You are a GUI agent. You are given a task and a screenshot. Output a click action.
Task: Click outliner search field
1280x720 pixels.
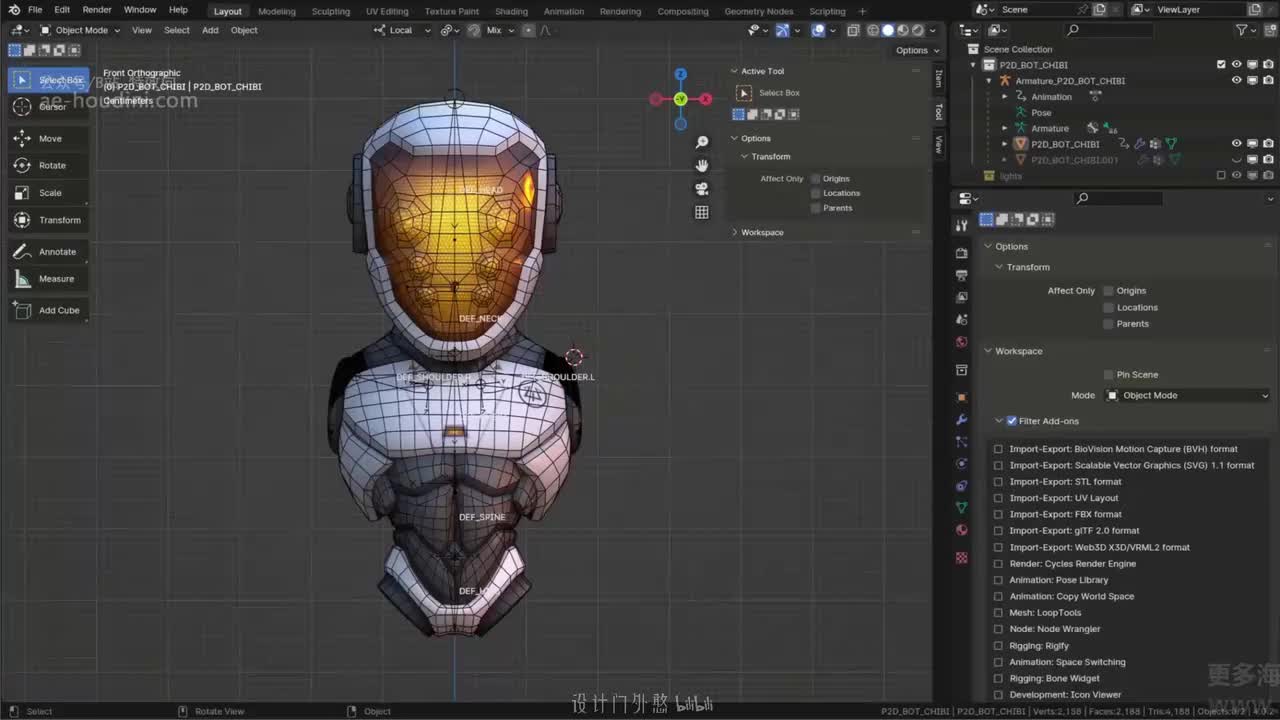[x=1110, y=30]
